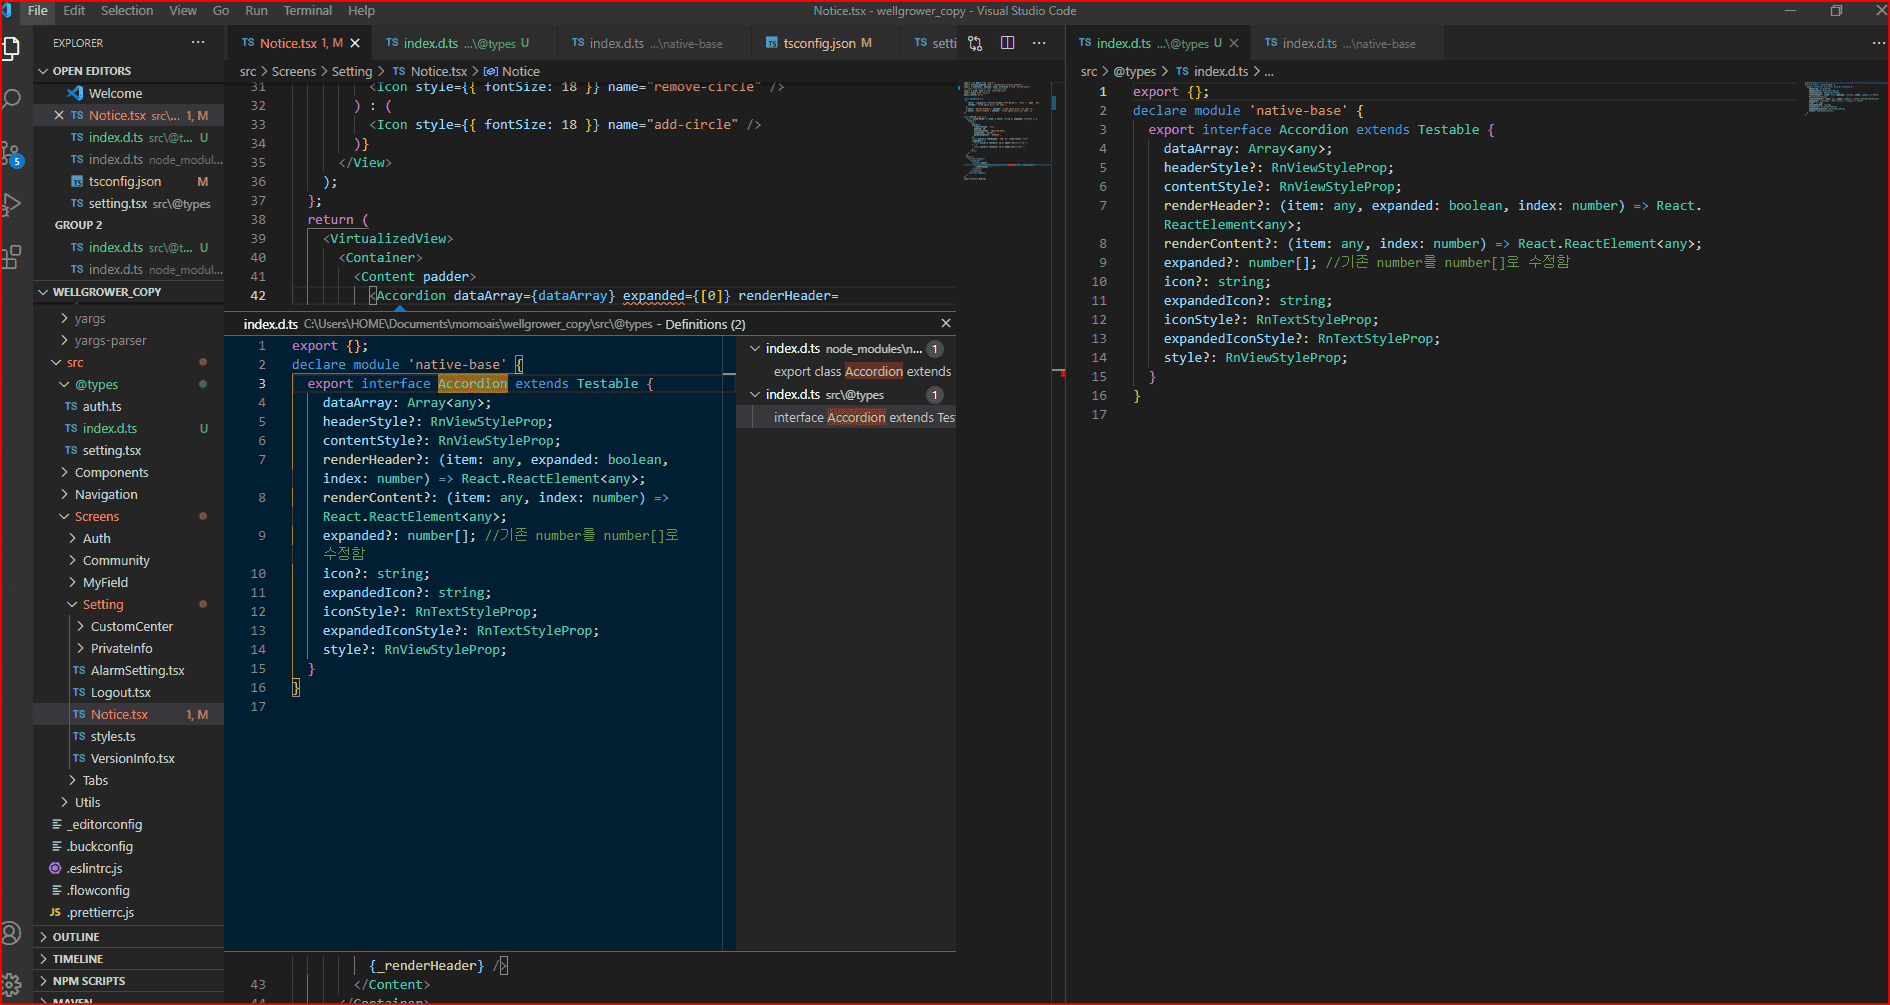Open the Extensions view

(x=12, y=257)
